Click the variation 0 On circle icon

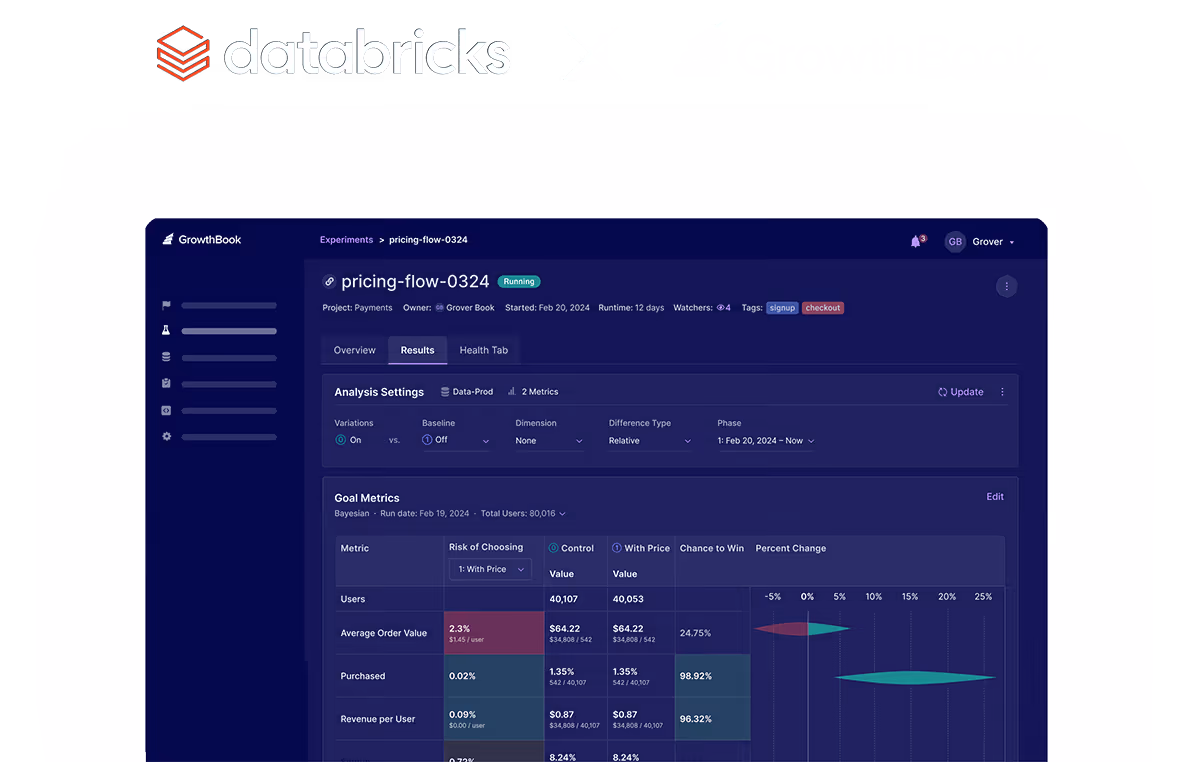pos(340,440)
